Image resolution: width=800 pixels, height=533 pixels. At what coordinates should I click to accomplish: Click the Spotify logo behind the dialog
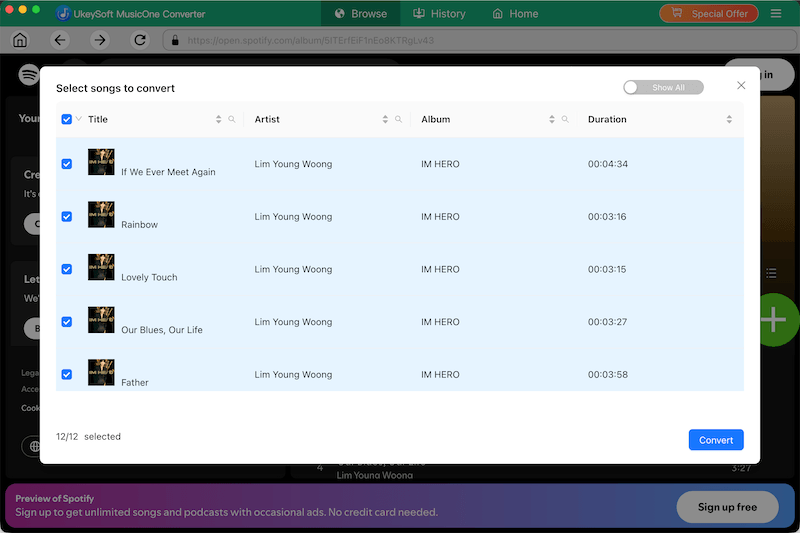tap(29, 75)
